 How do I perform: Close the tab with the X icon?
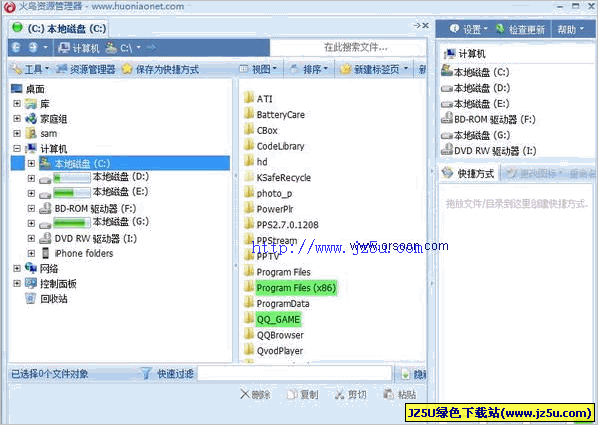coord(426,26)
